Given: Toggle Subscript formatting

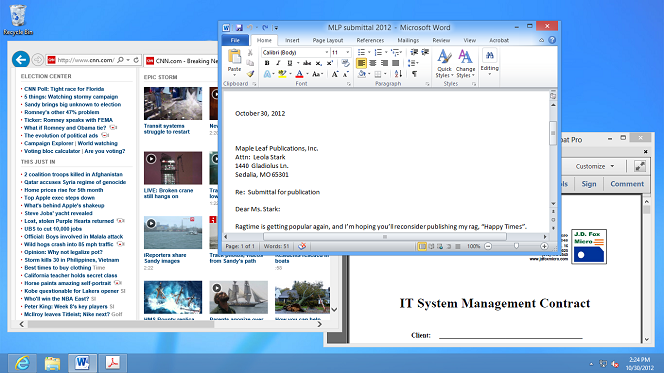Looking at the screenshot, I should pyautogui.click(x=318, y=63).
